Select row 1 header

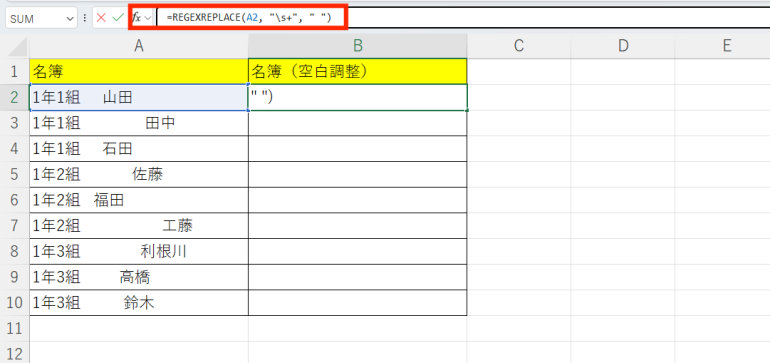15,71
